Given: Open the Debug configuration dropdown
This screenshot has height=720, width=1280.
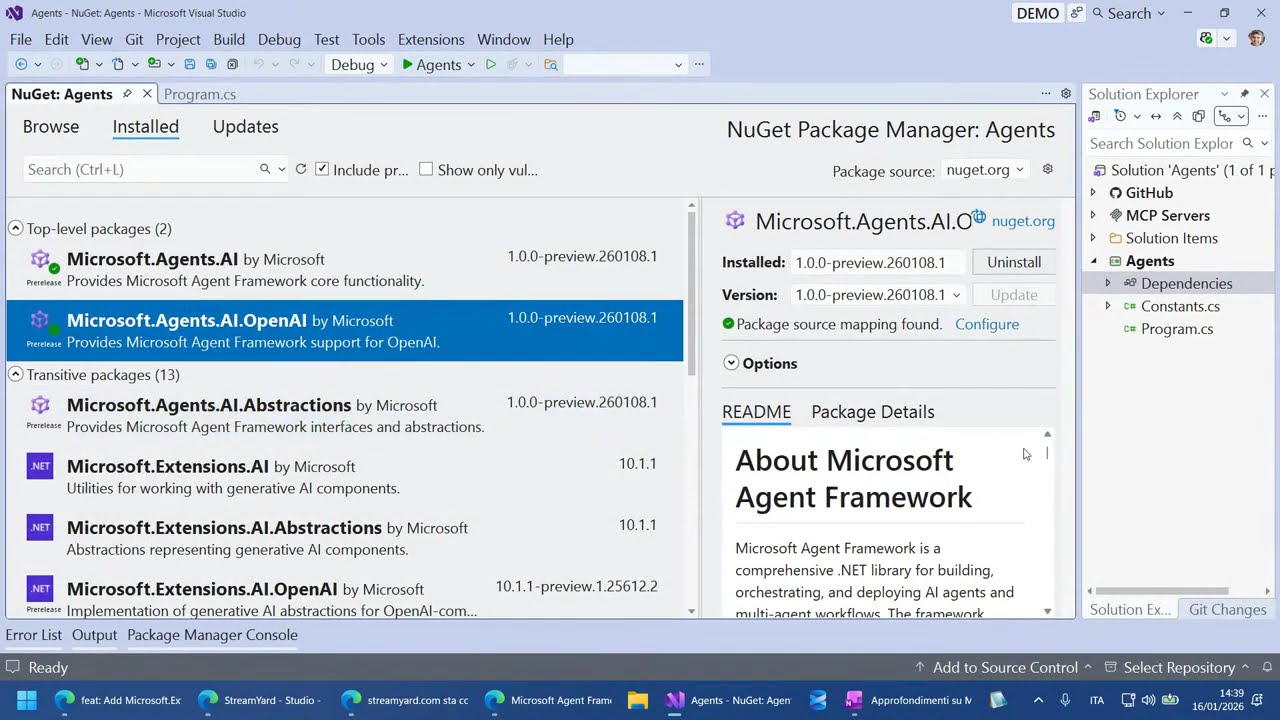Looking at the screenshot, I should click(x=359, y=64).
